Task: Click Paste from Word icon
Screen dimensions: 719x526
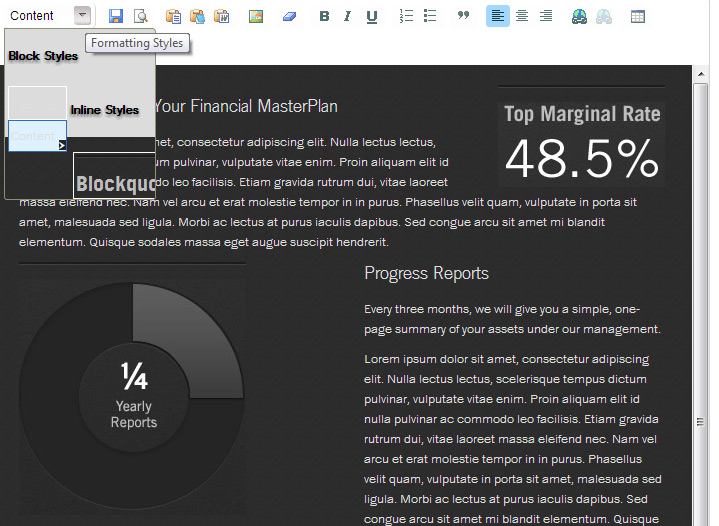Action: point(222,16)
